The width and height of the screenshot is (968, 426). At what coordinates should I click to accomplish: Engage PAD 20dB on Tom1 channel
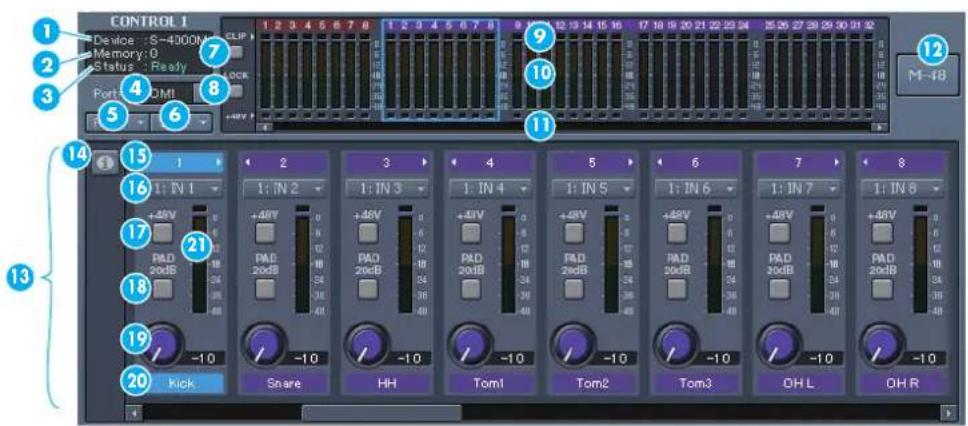[x=472, y=288]
